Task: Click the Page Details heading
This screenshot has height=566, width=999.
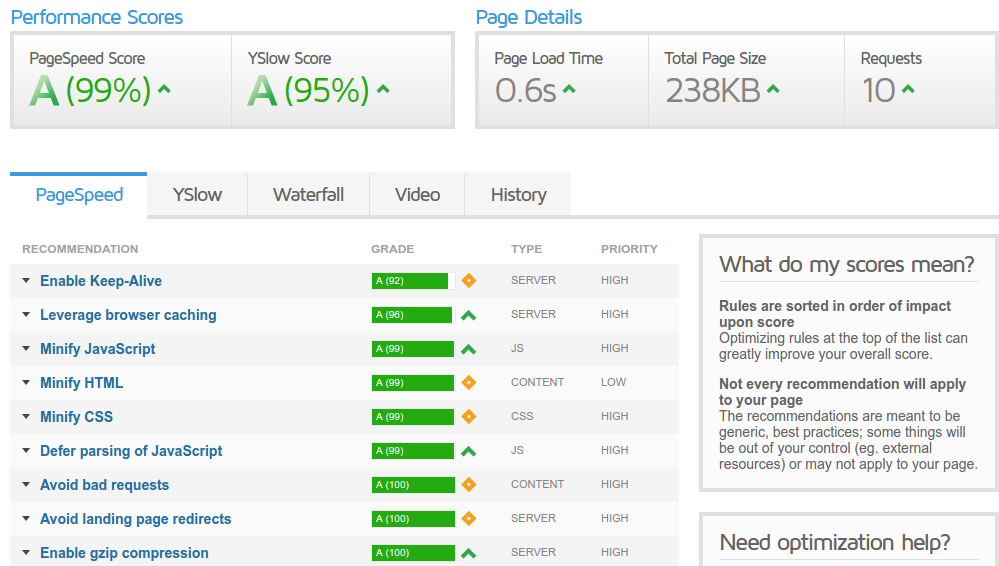Action: 529,17
